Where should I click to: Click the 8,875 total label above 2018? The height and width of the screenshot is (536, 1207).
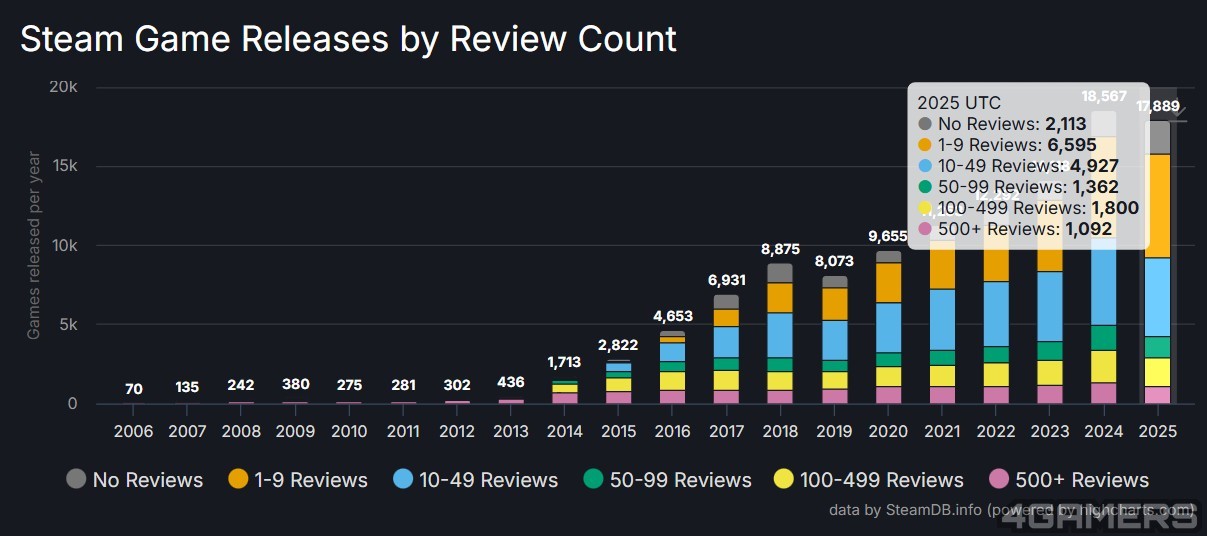click(780, 249)
